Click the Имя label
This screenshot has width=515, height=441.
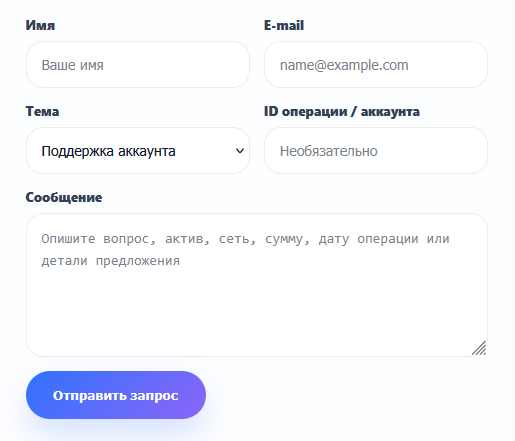point(40,25)
